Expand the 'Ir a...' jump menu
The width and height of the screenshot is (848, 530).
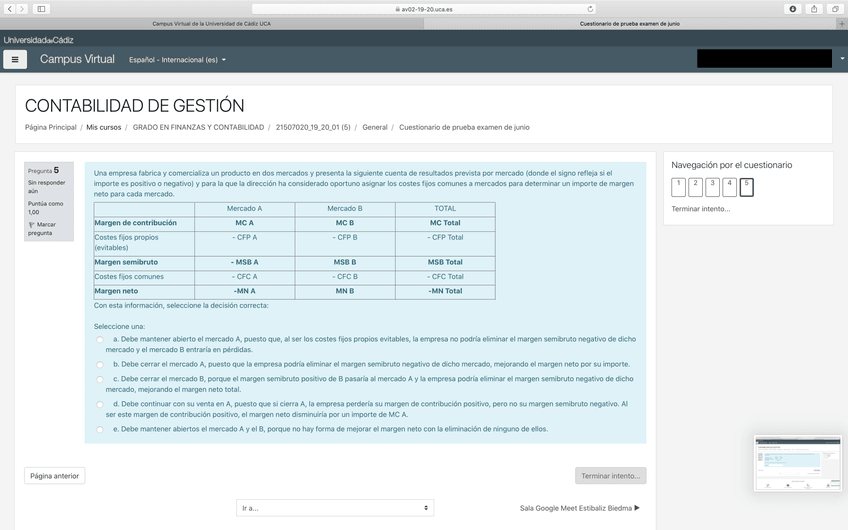click(x=335, y=508)
